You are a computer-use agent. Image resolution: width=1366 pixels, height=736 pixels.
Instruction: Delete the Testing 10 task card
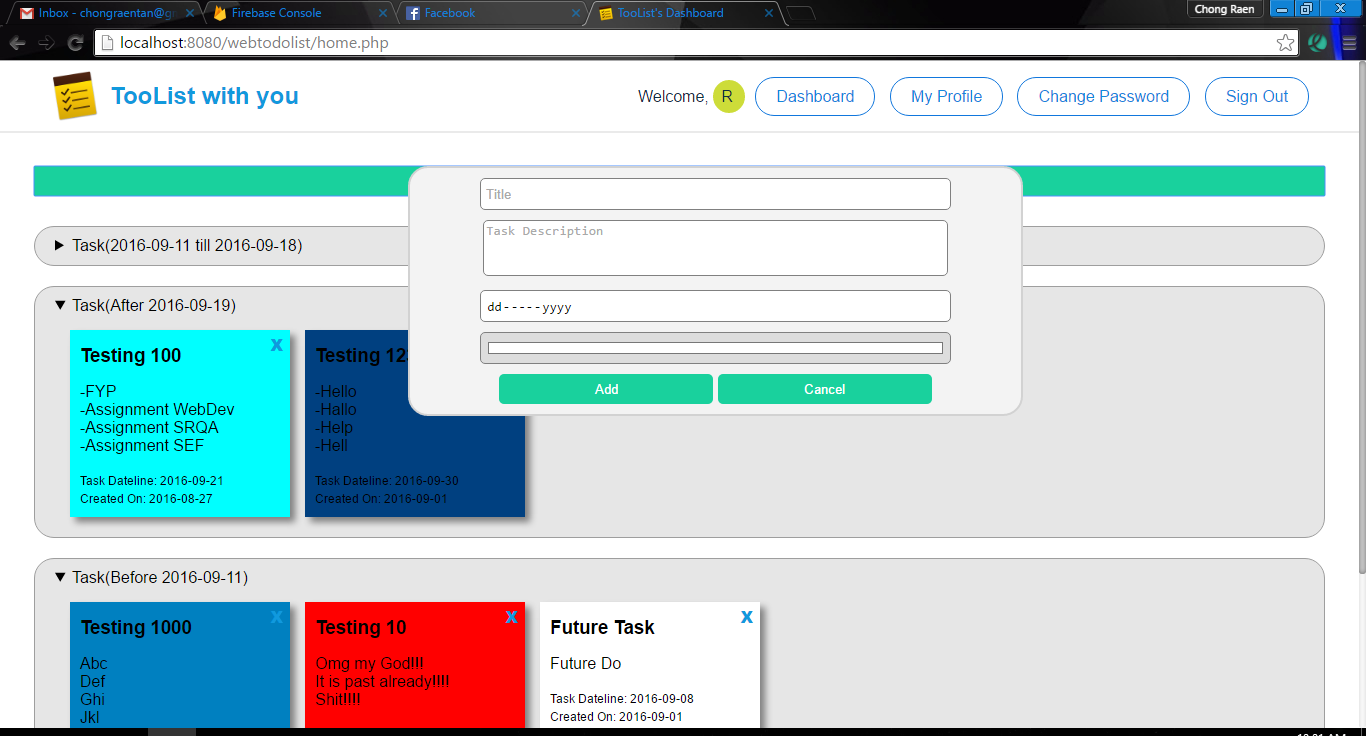click(512, 617)
